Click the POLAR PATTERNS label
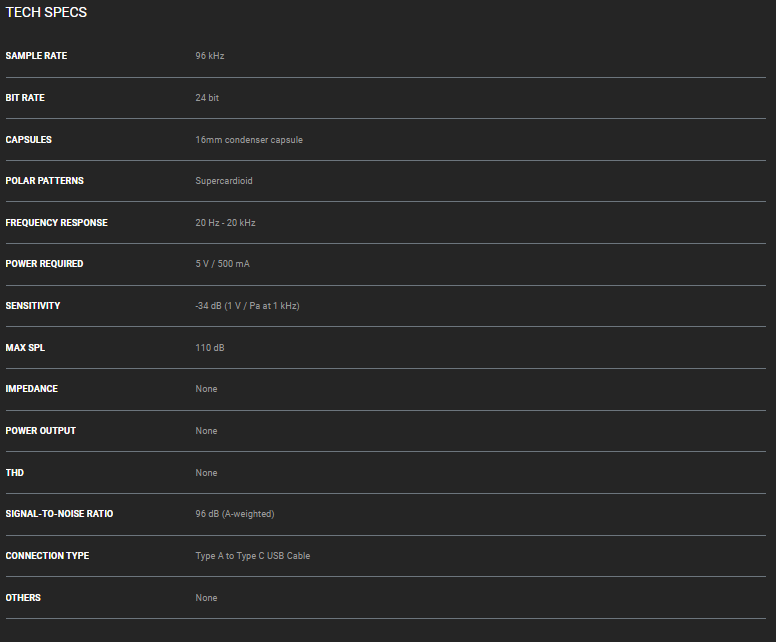The height and width of the screenshot is (642, 776). tap(44, 181)
